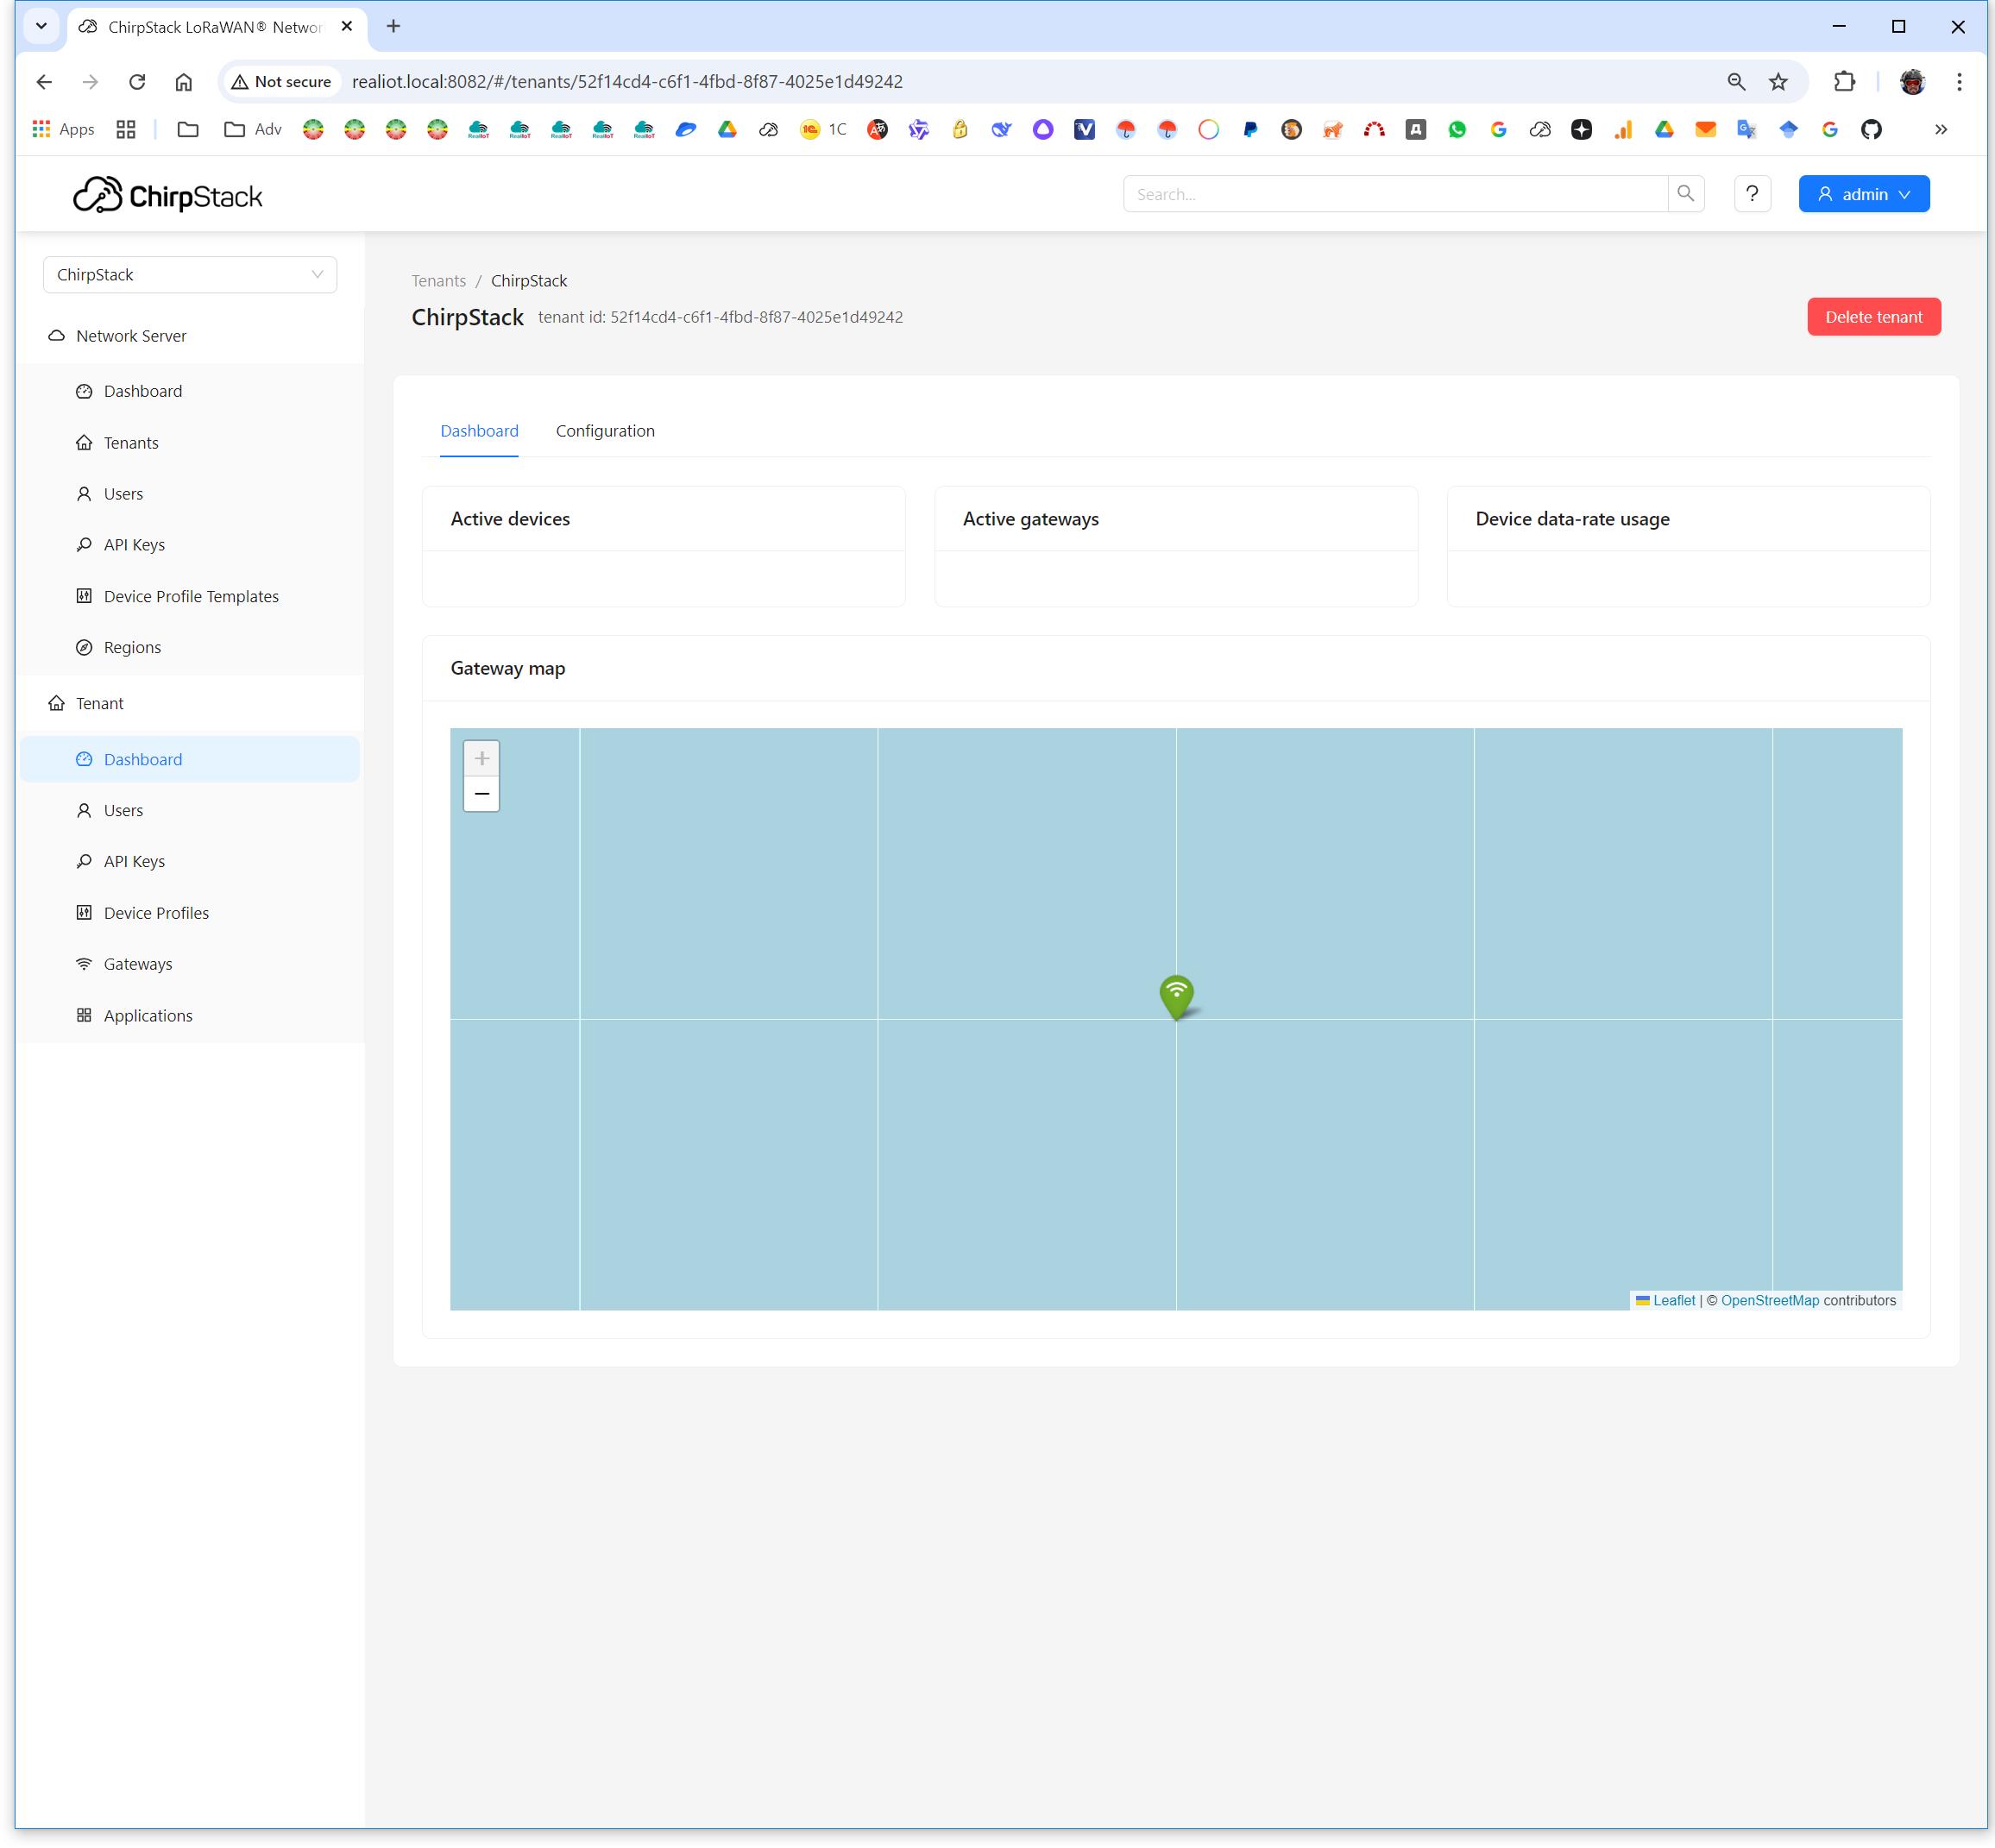Click the search magnifier button
Screen dimensions: 1995x1848
1685,194
